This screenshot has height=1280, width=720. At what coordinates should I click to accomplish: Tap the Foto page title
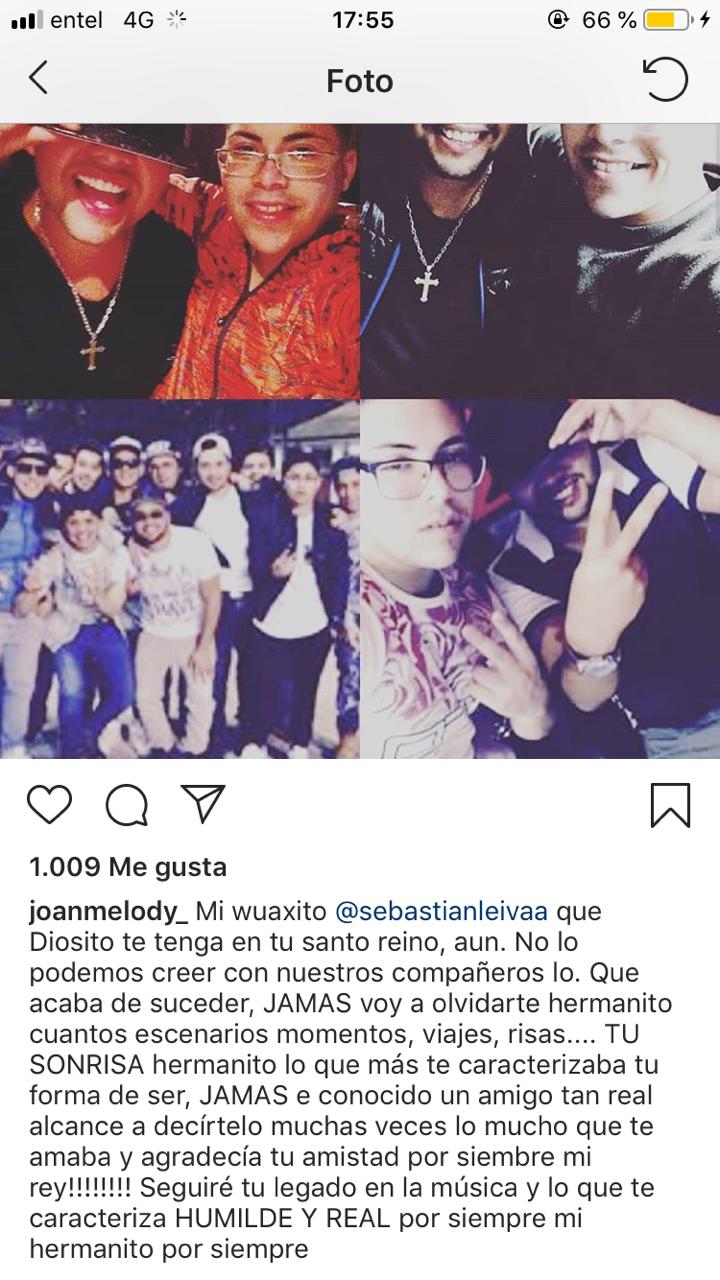point(360,81)
